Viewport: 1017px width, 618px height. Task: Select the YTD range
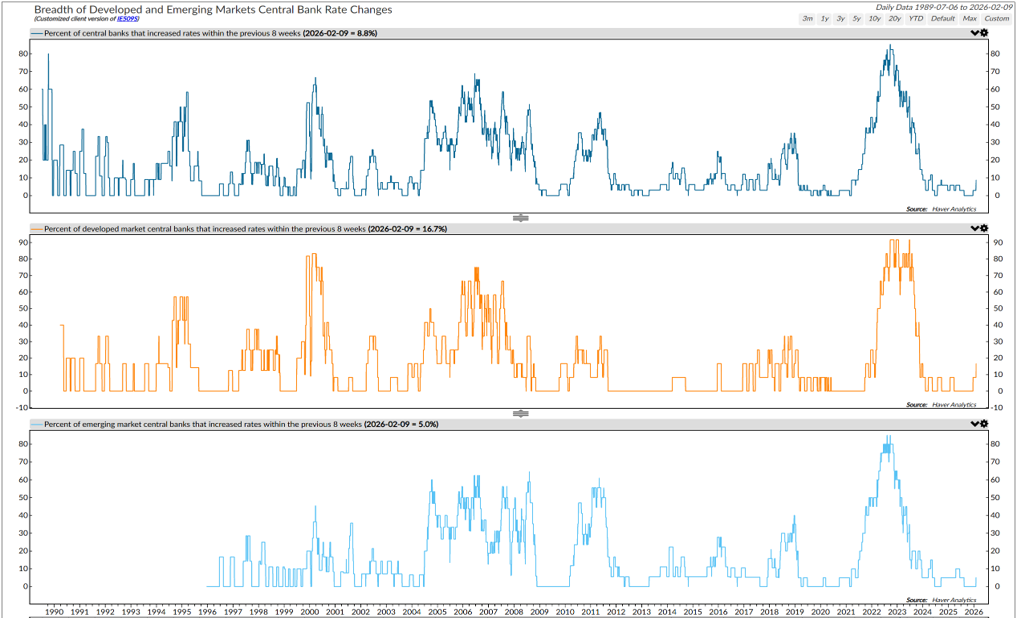point(916,19)
